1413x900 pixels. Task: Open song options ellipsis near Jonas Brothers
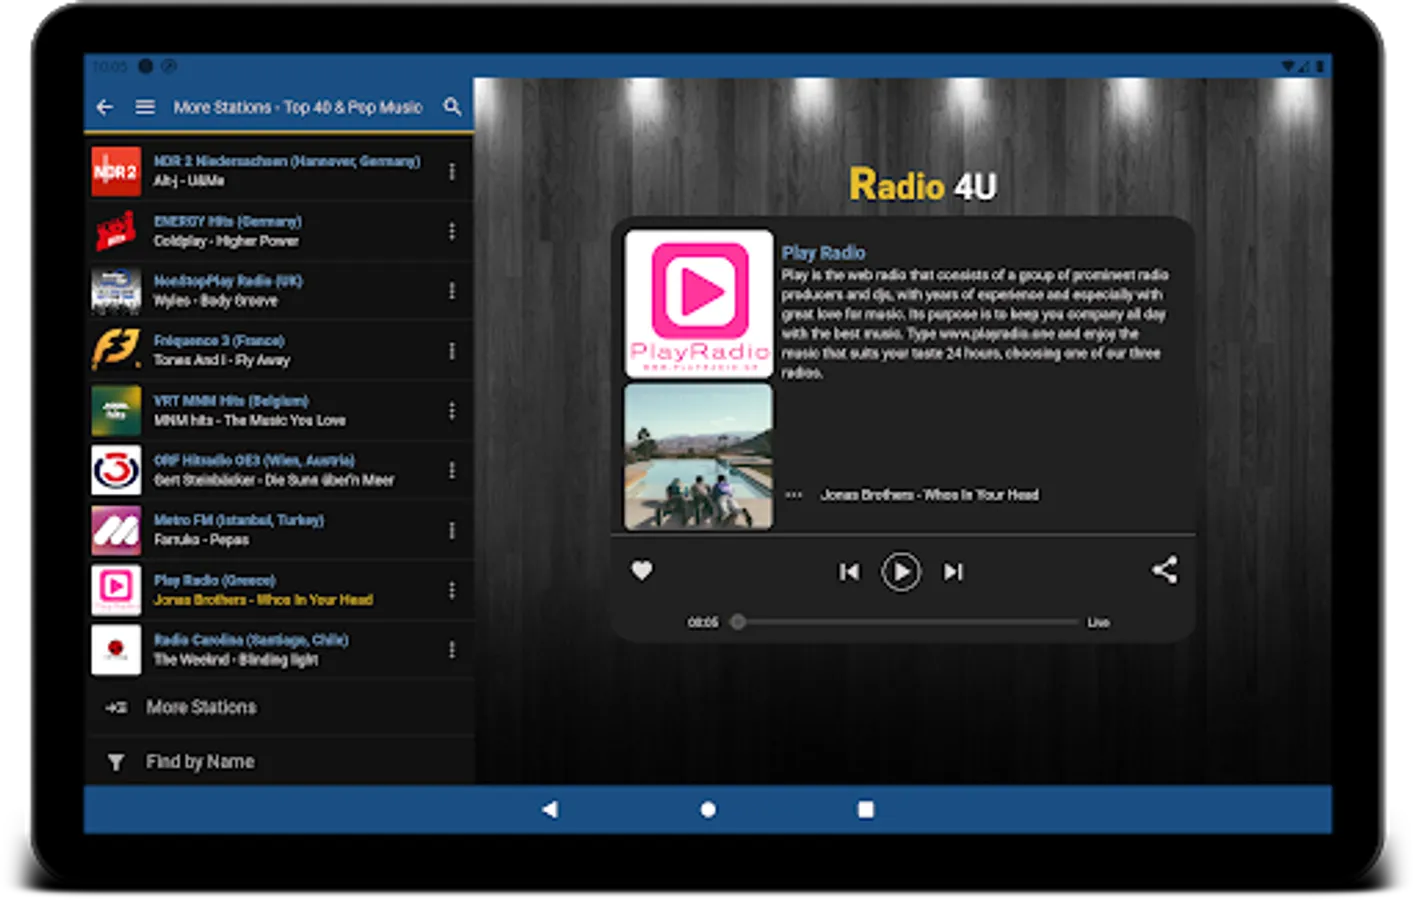pos(794,495)
